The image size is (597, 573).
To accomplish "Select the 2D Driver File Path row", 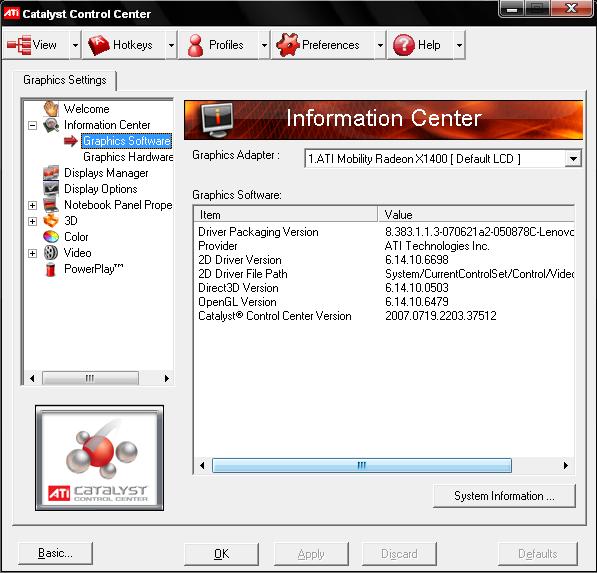I will click(x=384, y=274).
